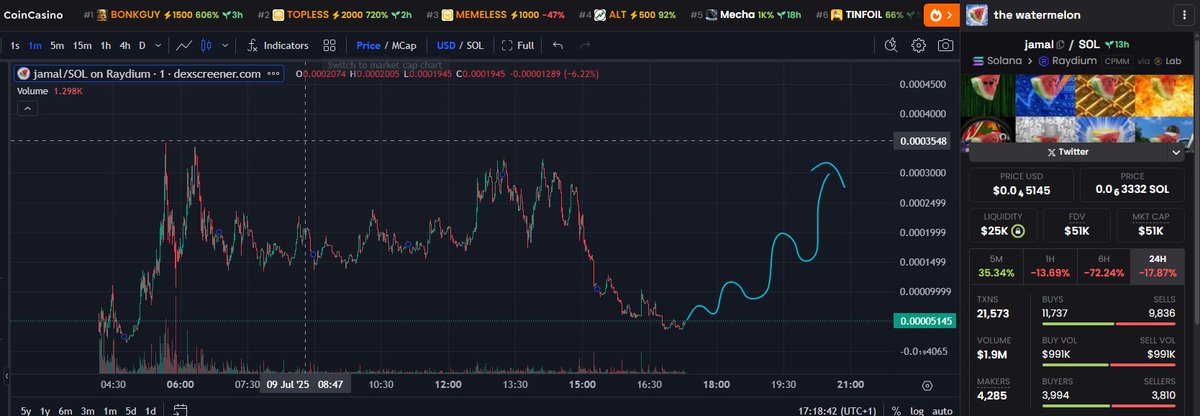Open the line chart type icon
Screen dimensions: 1200x416
click(185, 45)
